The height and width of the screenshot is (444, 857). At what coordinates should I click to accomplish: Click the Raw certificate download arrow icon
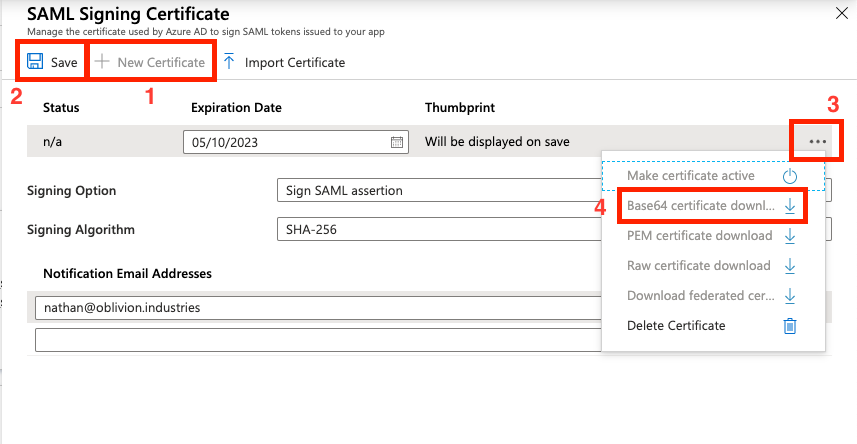(790, 266)
